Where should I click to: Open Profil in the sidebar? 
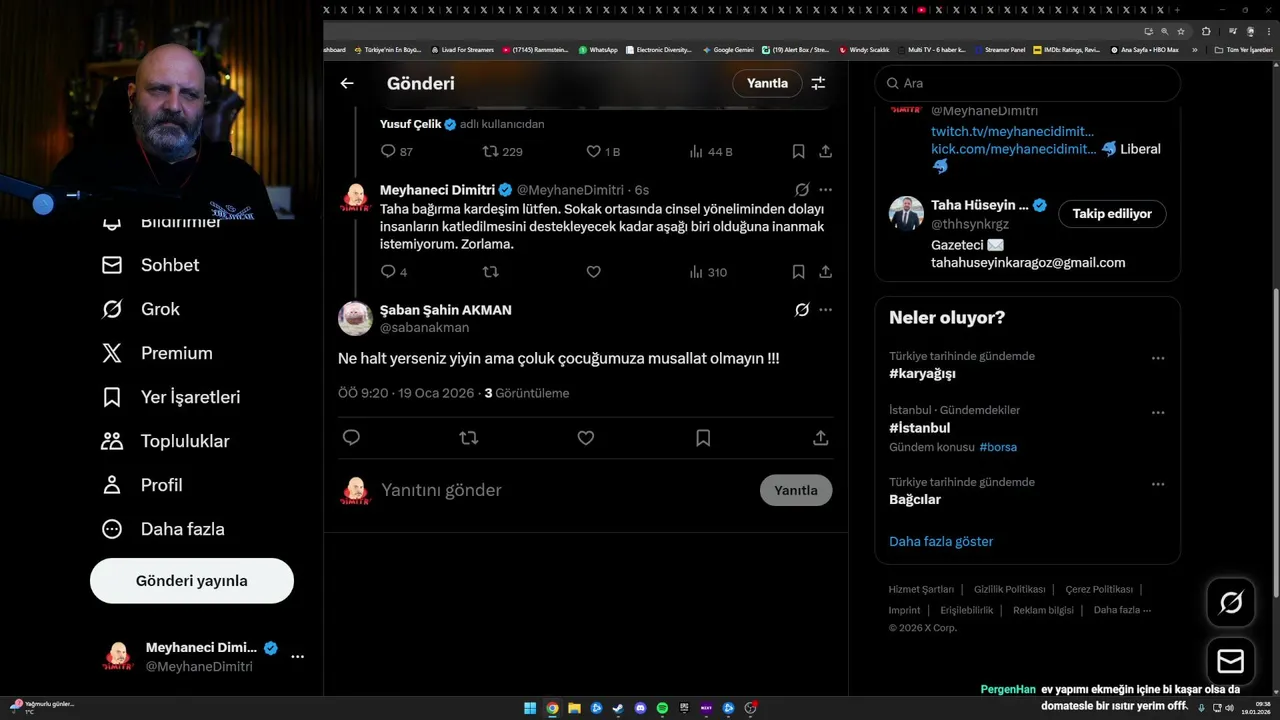click(x=143, y=485)
